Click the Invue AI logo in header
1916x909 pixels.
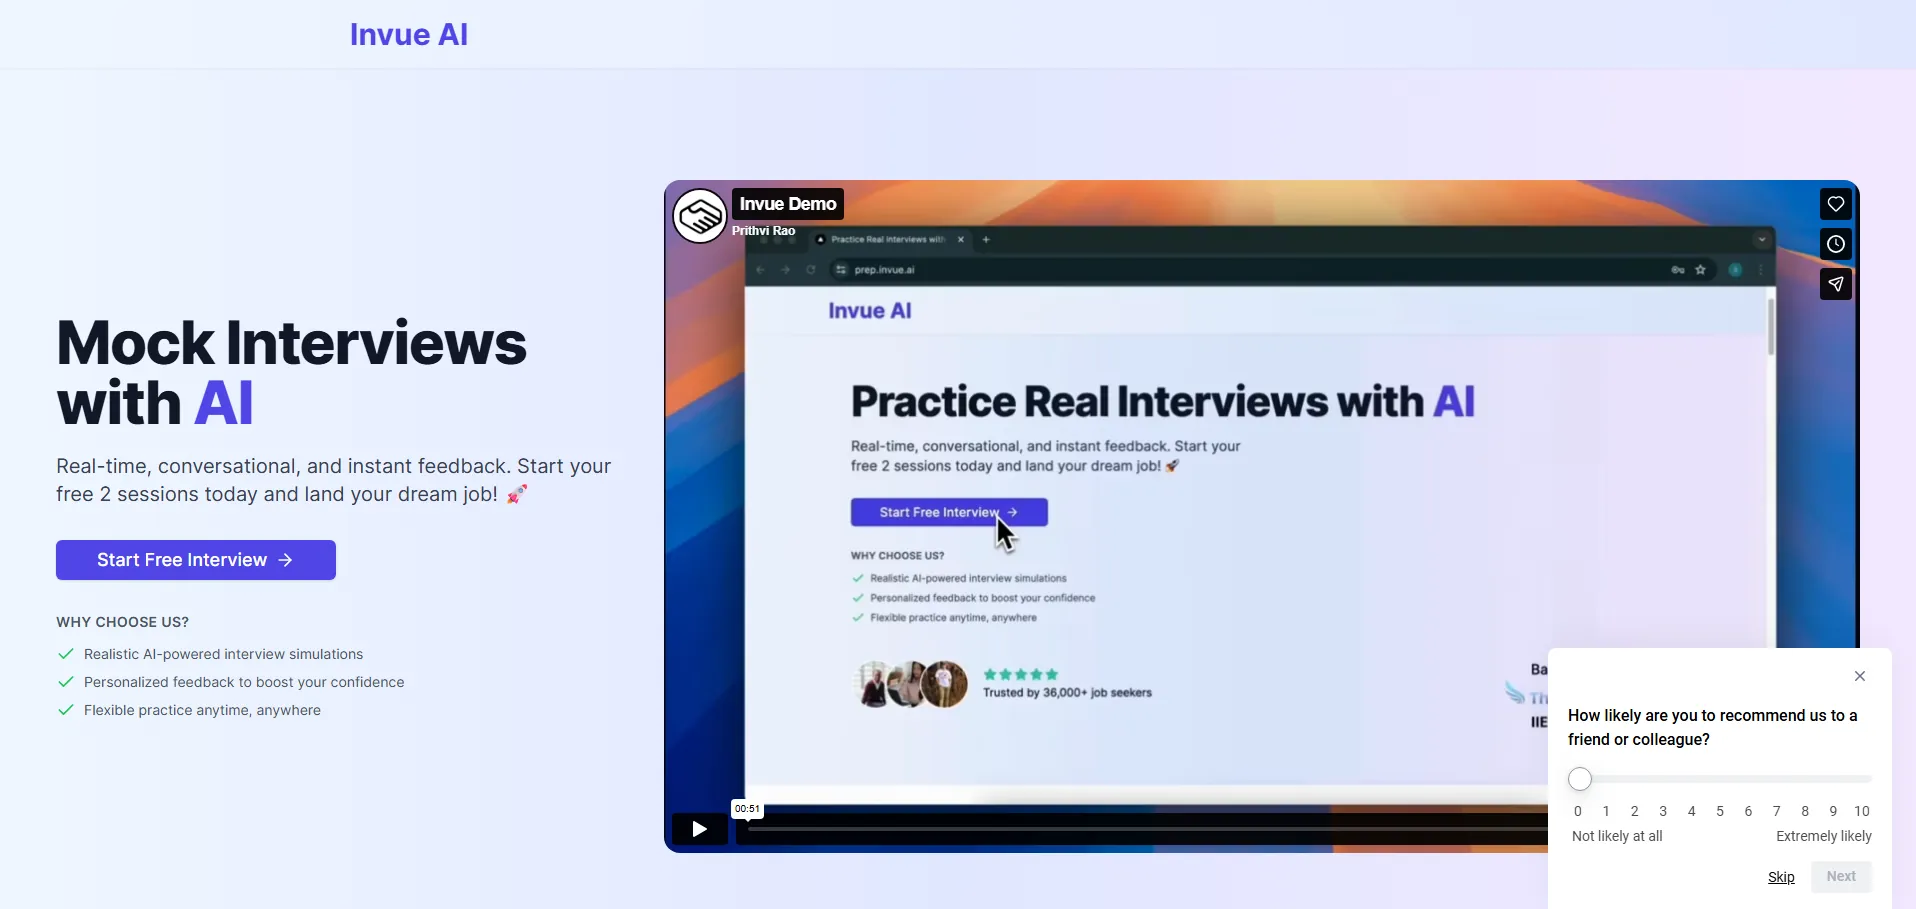click(408, 35)
